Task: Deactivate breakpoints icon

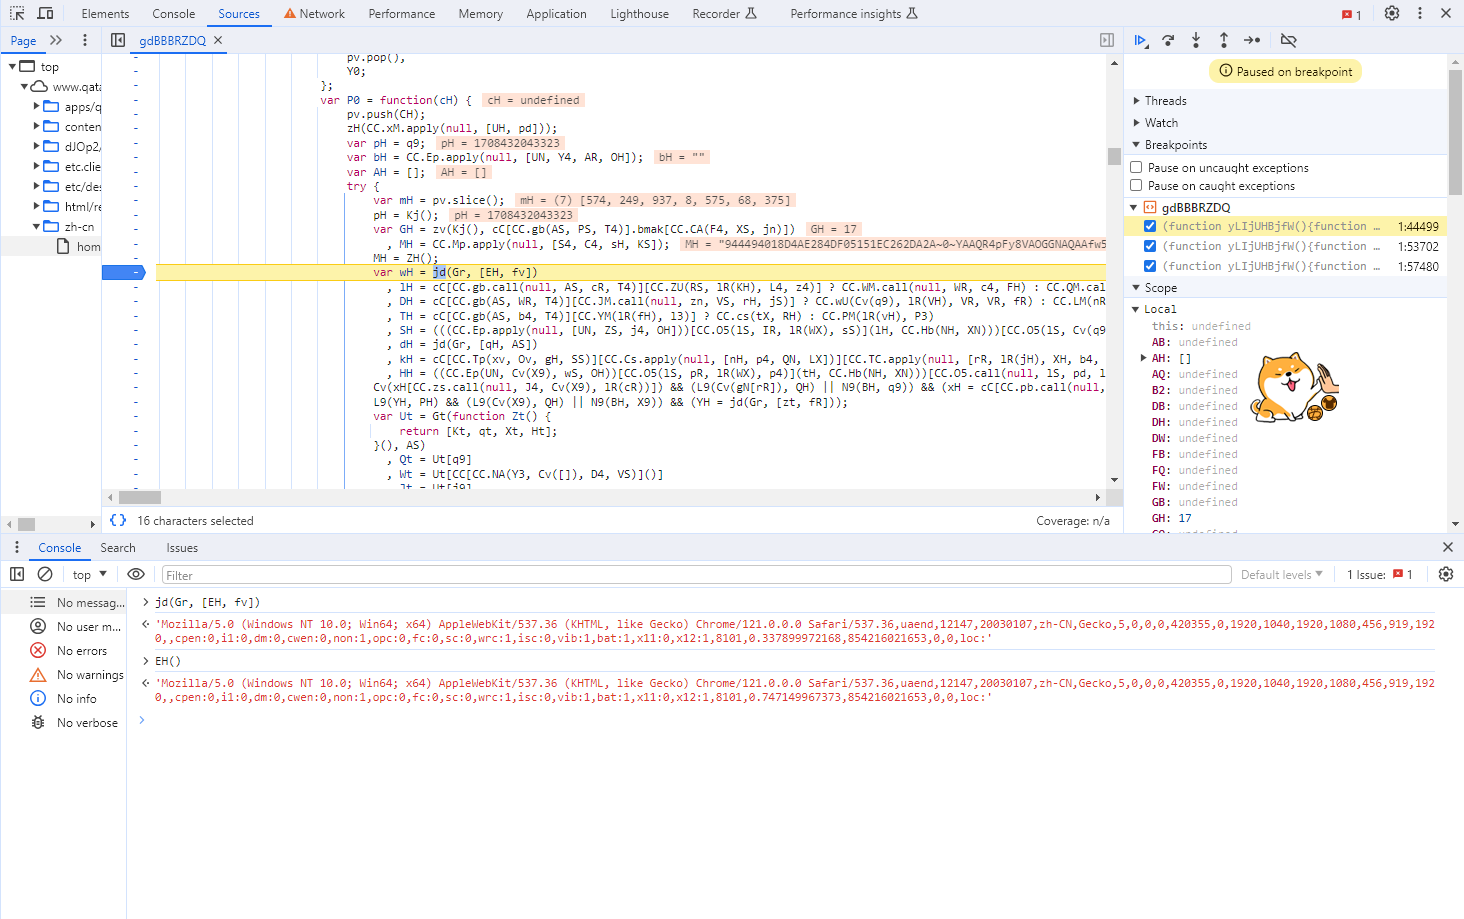Action: click(x=1288, y=40)
